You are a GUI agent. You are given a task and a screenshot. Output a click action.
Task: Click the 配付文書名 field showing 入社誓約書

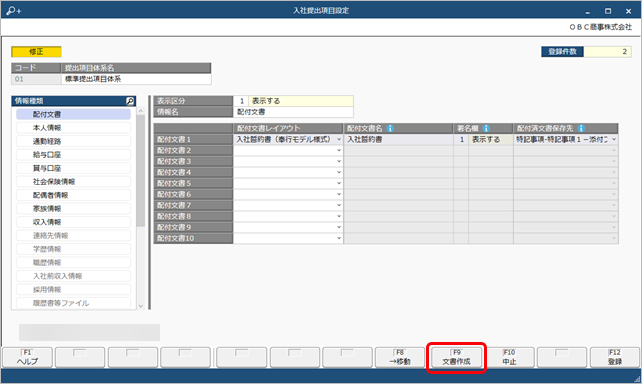[398, 139]
